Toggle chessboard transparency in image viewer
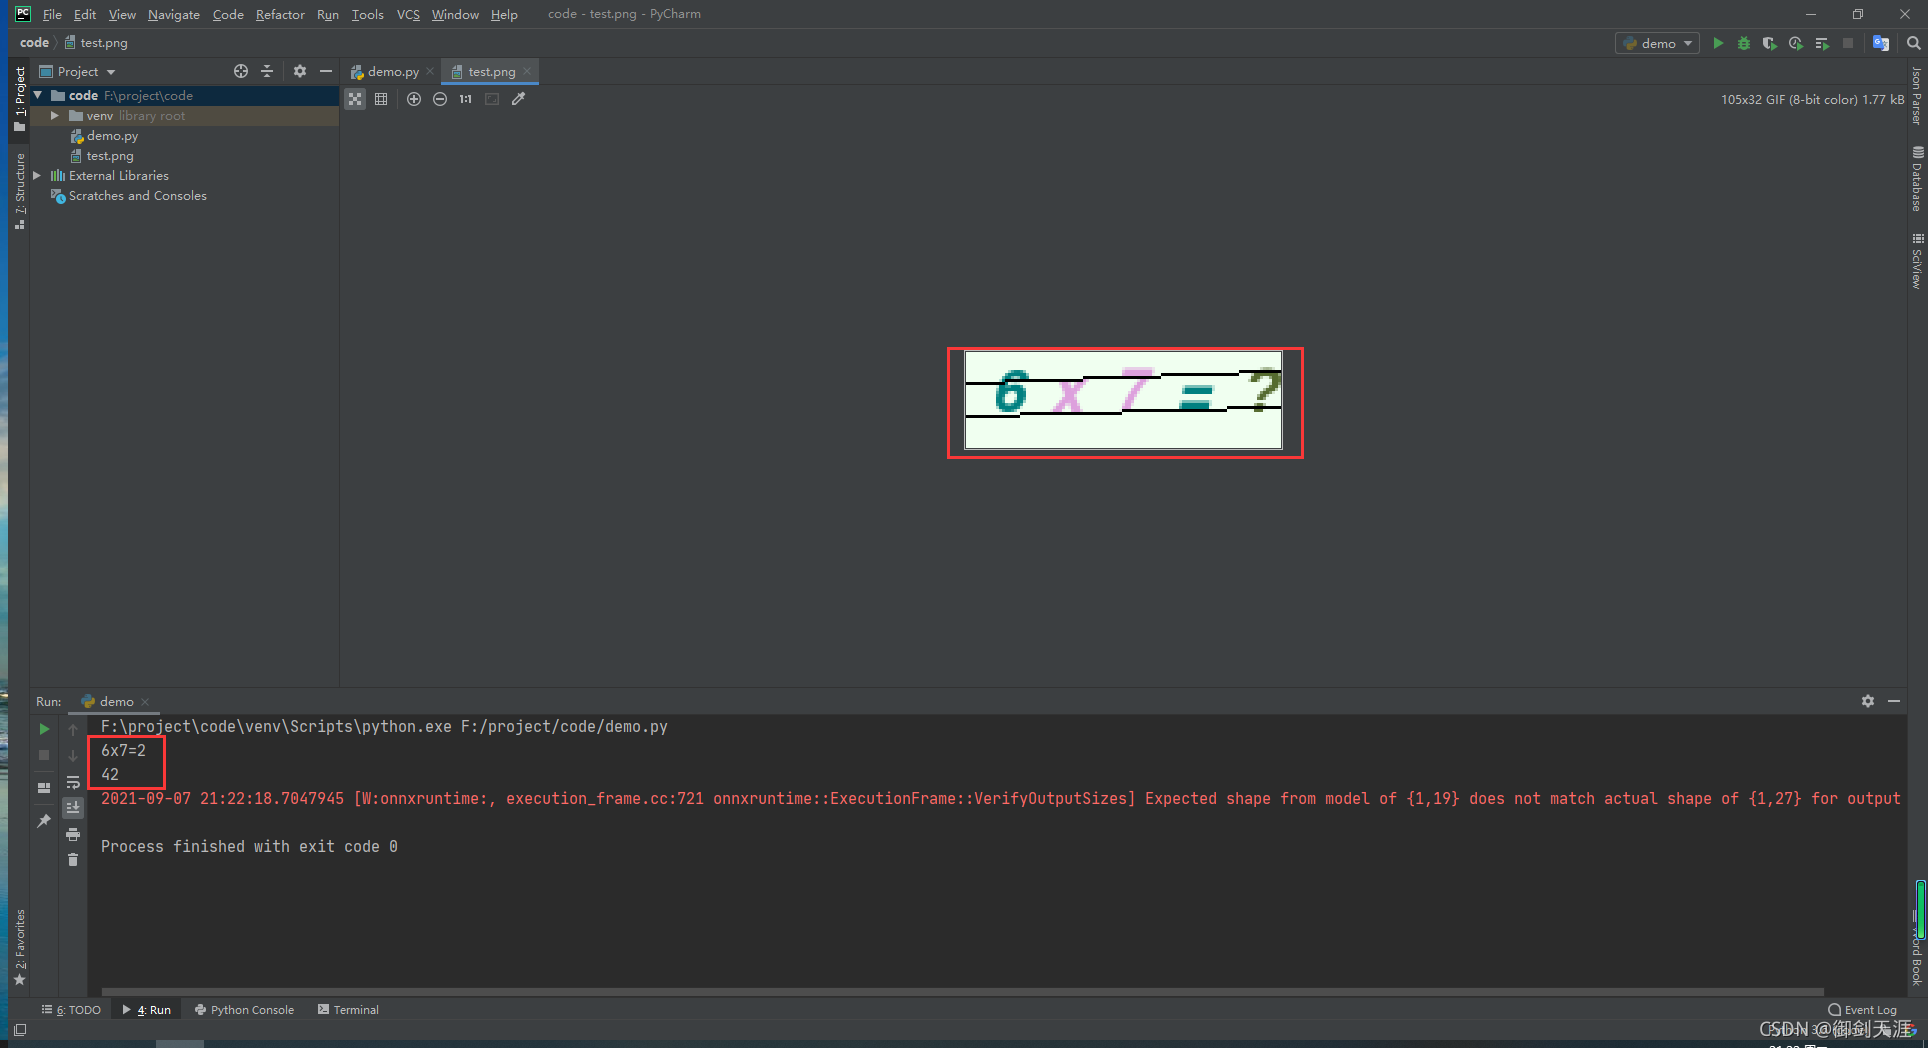Screen dimensions: 1928x1048 coord(355,99)
